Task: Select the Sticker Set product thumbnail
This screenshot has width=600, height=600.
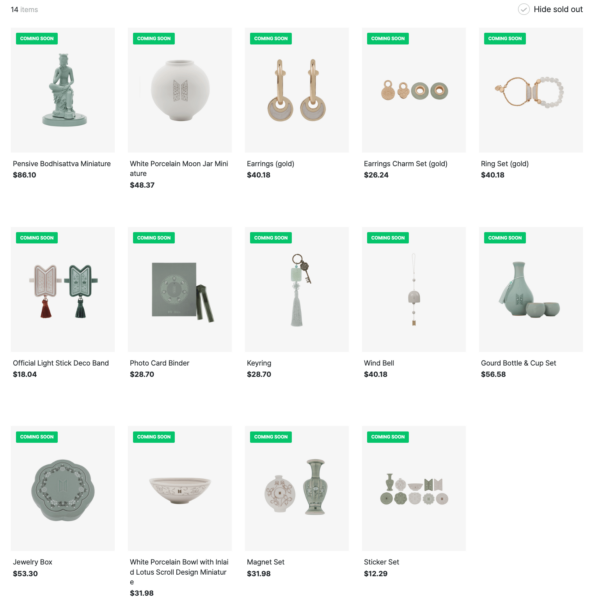Action: 414,488
